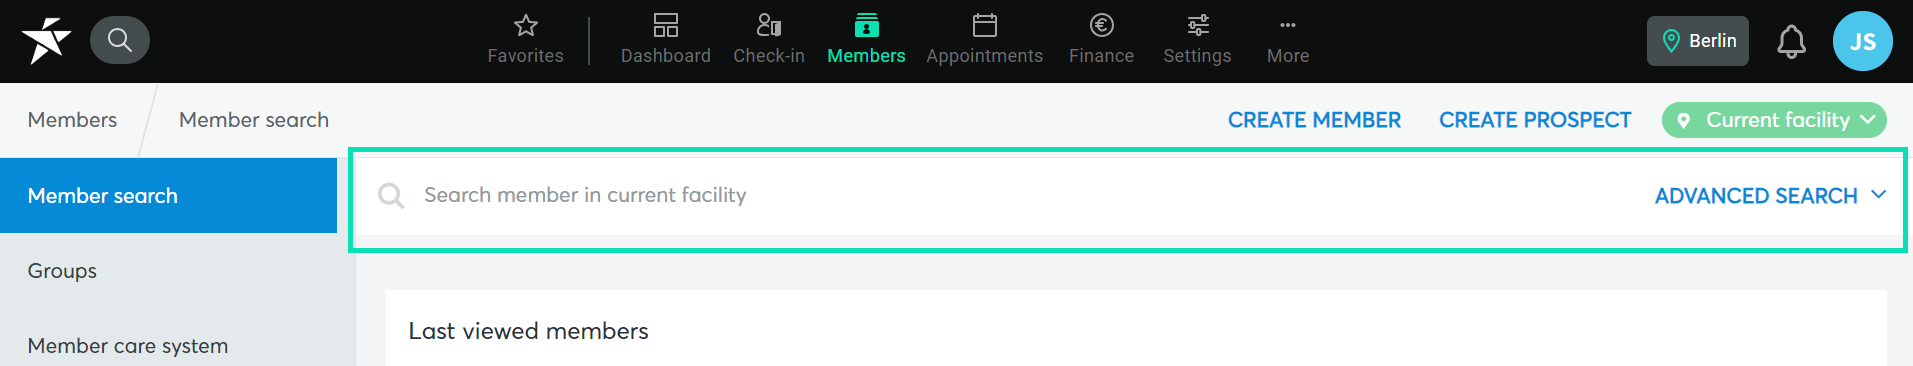Expand the Current facility dropdown
Image resolution: width=1913 pixels, height=366 pixels.
pos(1774,120)
